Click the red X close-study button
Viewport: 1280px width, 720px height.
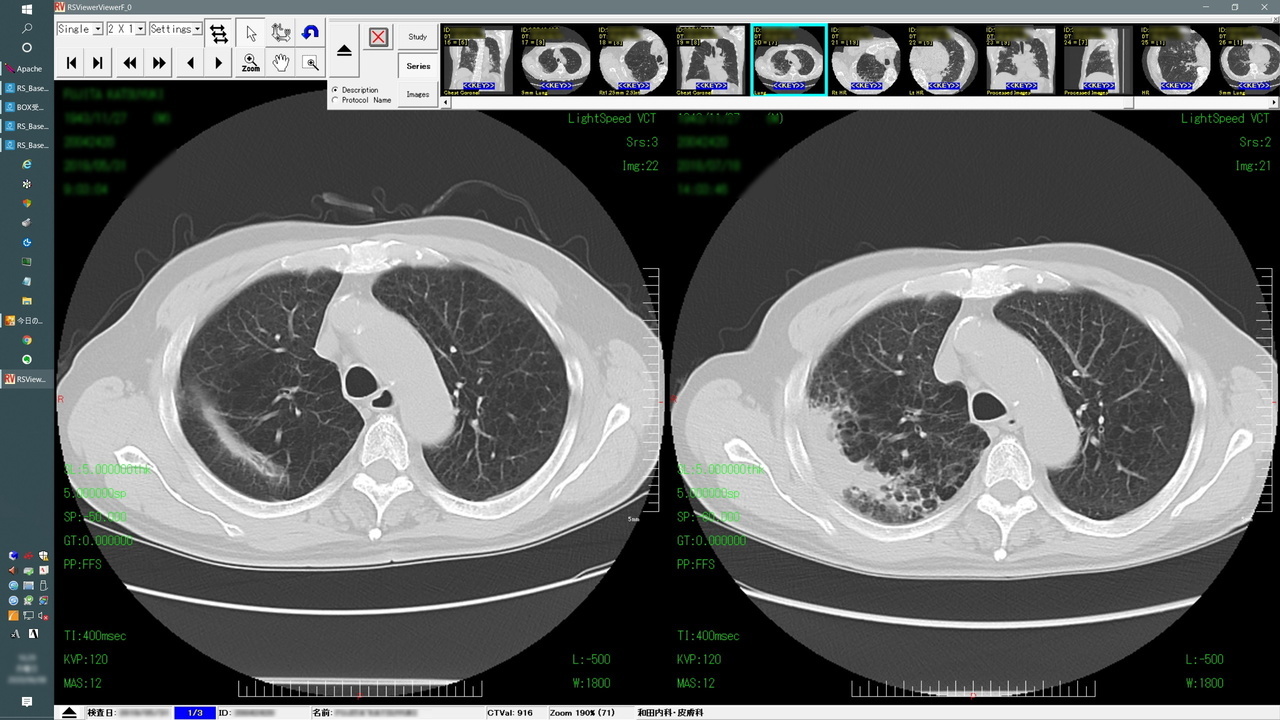tap(378, 37)
